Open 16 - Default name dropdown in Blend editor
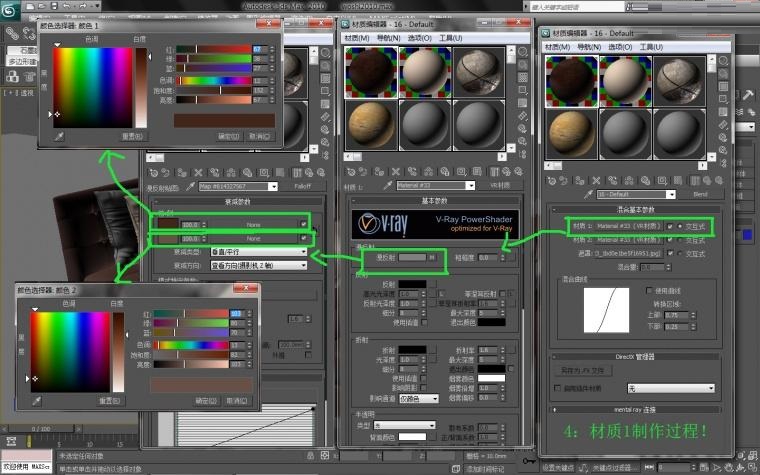This screenshot has width=760, height=475. pyautogui.click(x=670, y=194)
